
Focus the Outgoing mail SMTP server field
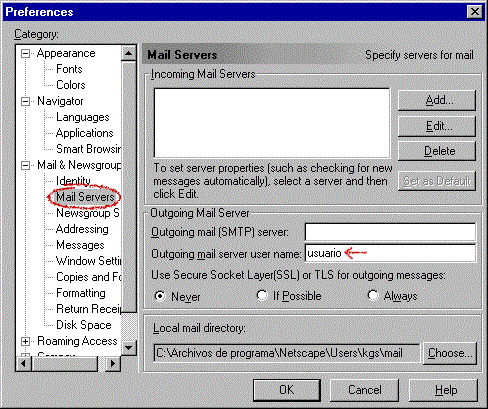(390, 232)
